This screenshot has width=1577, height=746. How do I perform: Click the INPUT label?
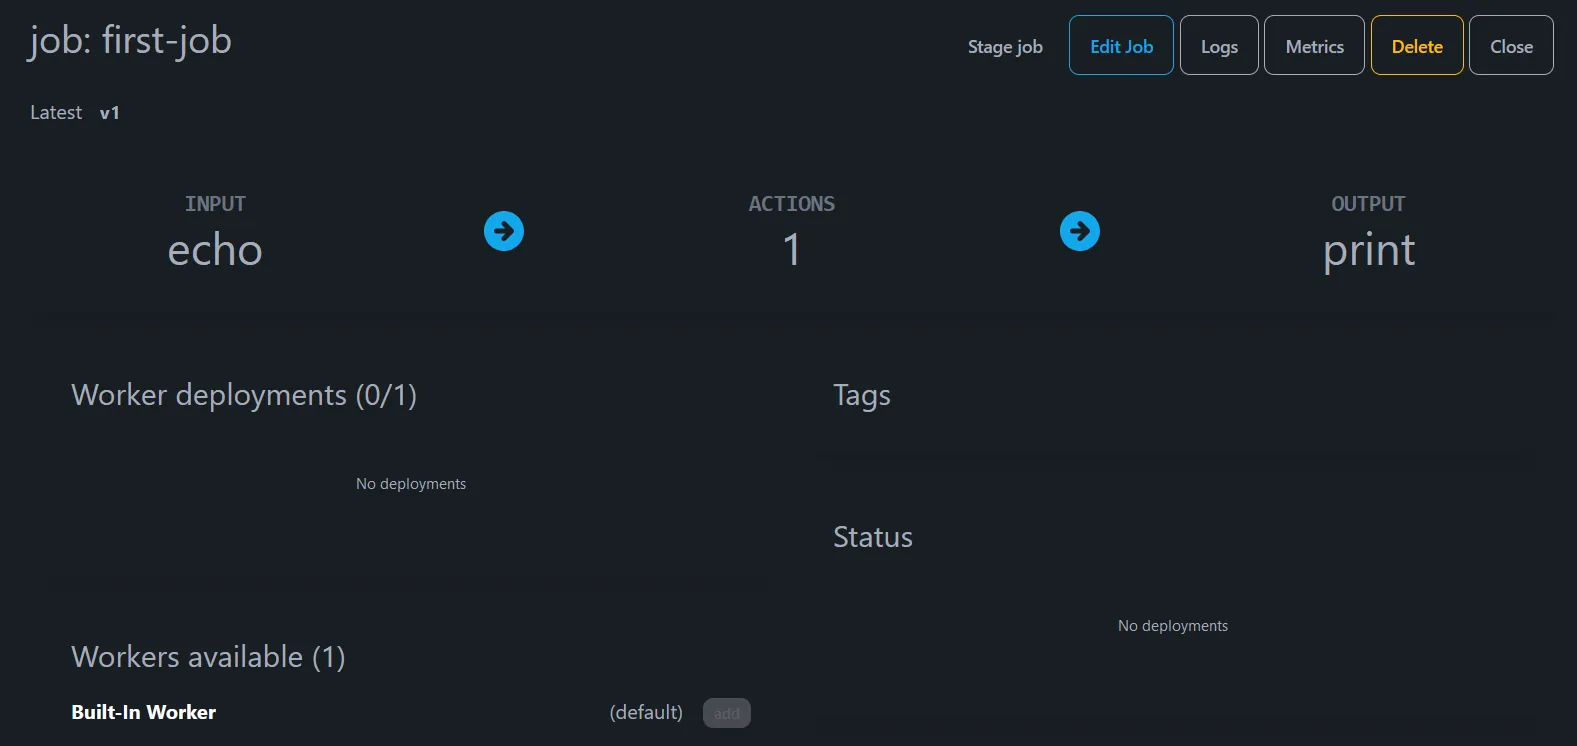tap(215, 204)
